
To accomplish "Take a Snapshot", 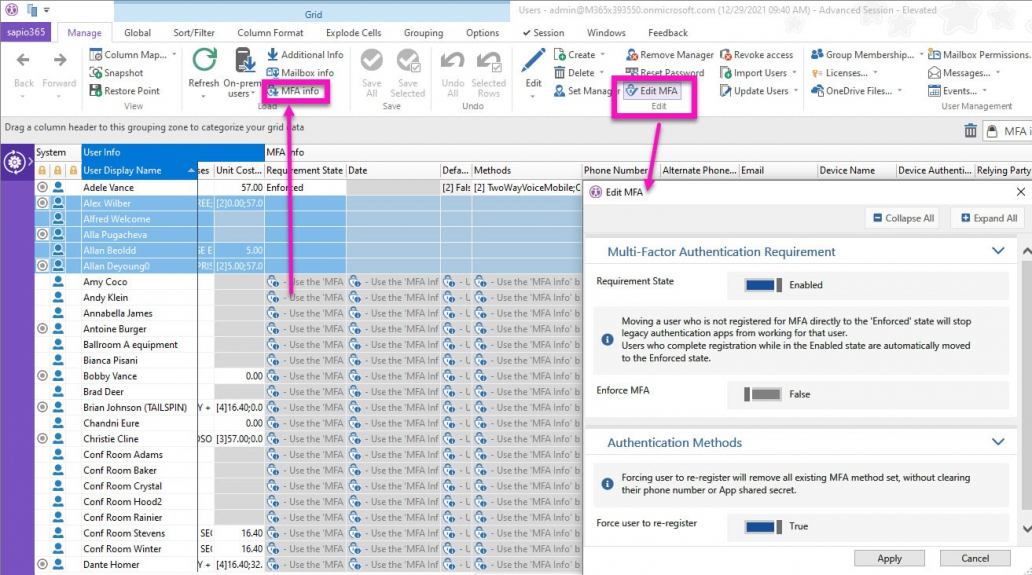I will (x=116, y=72).
